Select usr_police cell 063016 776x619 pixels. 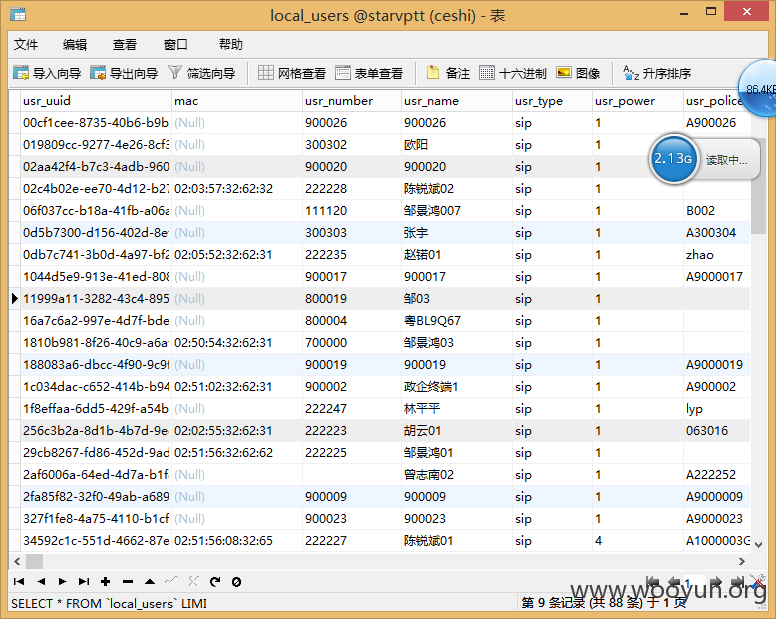717,430
